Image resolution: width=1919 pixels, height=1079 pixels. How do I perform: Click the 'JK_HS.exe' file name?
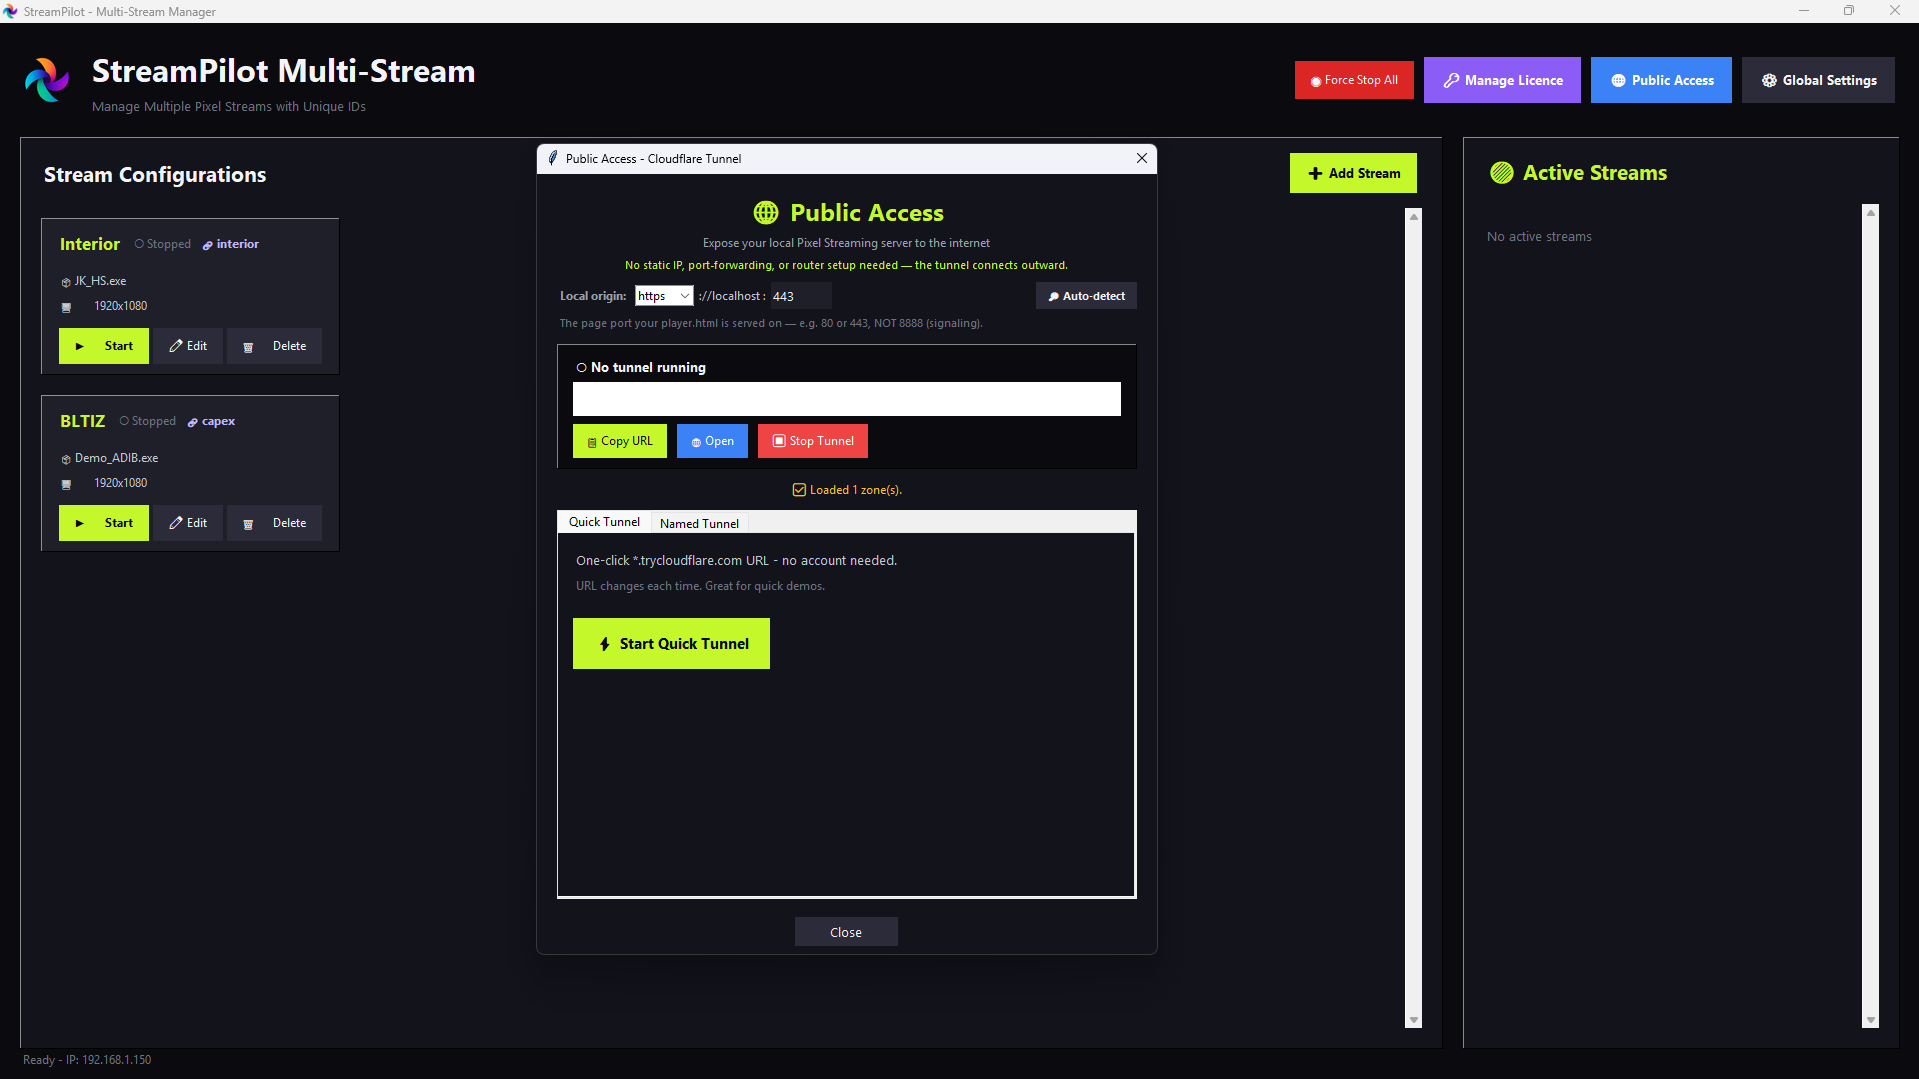click(x=101, y=281)
